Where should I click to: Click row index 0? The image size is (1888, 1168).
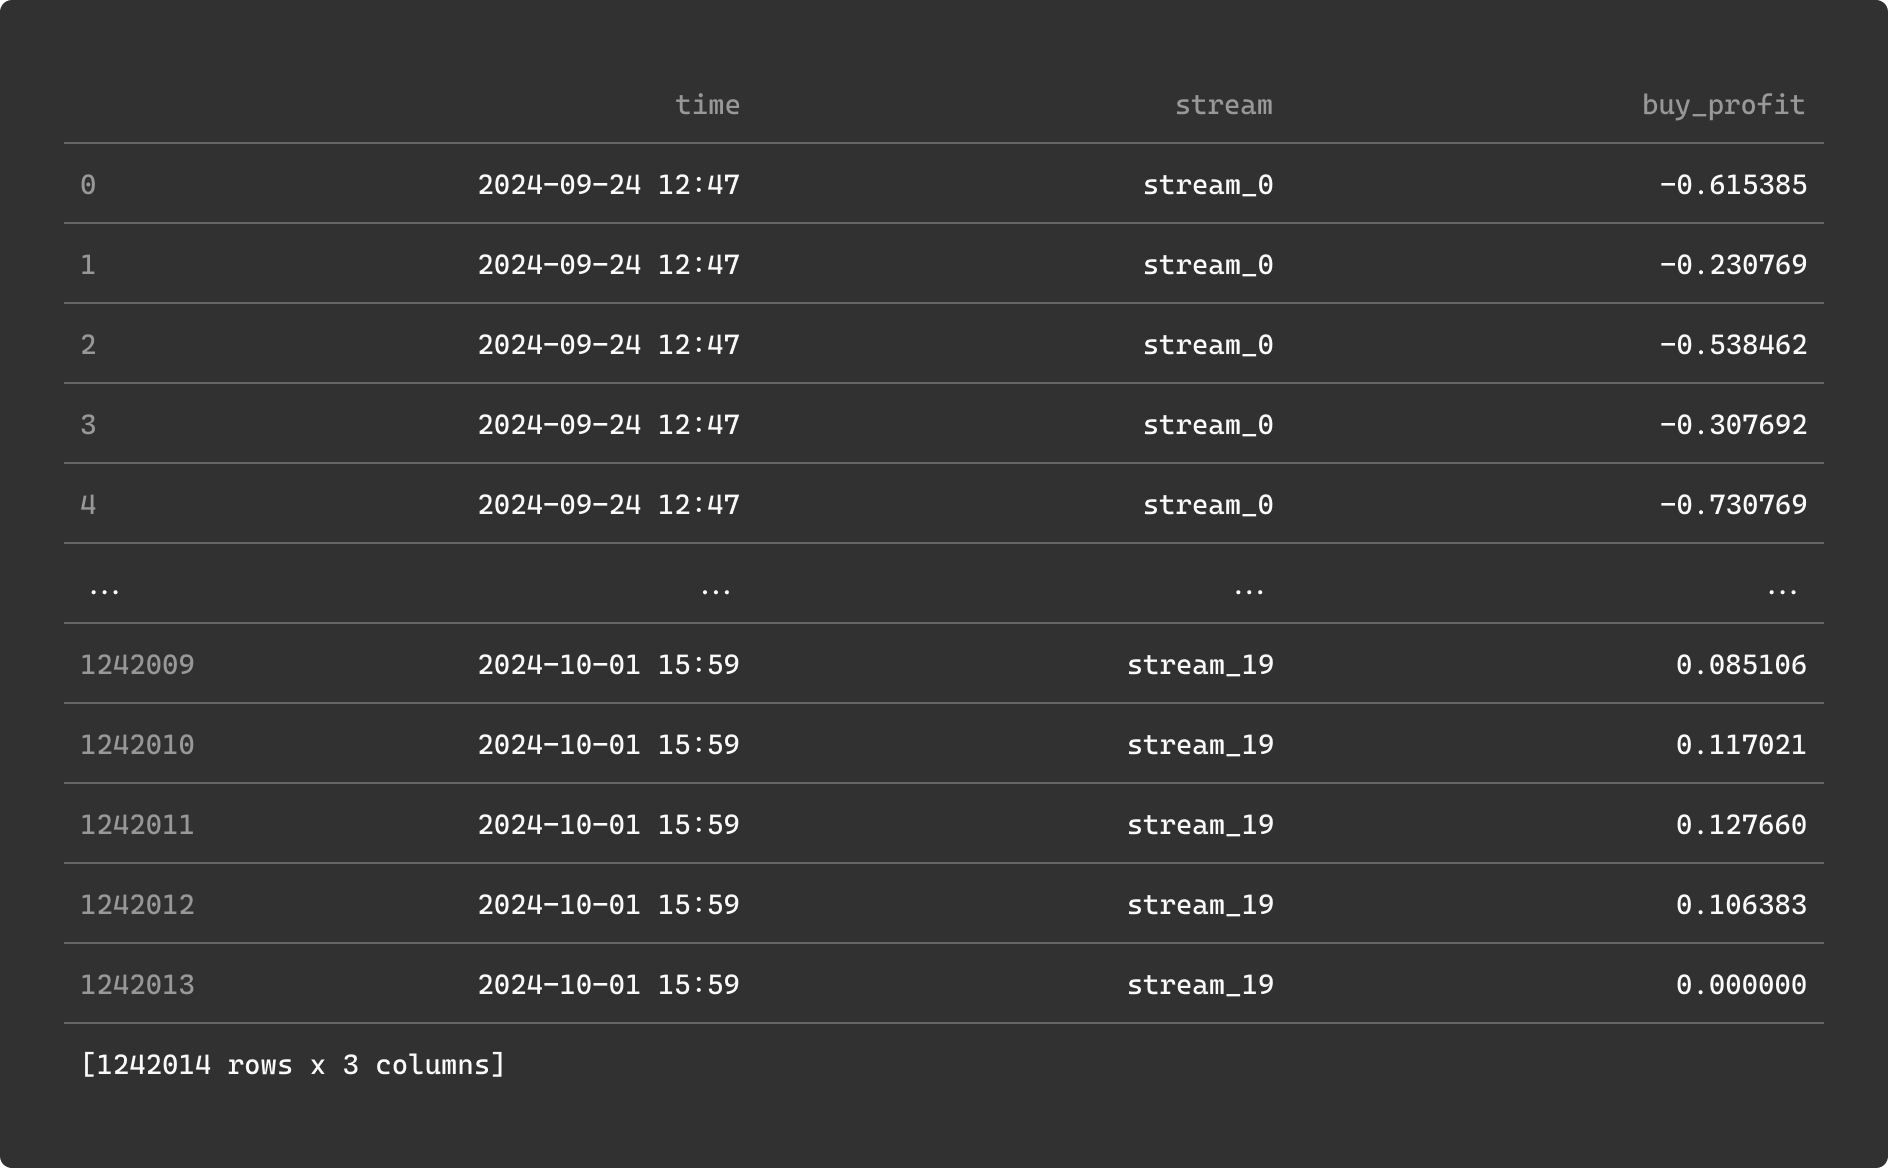point(88,185)
